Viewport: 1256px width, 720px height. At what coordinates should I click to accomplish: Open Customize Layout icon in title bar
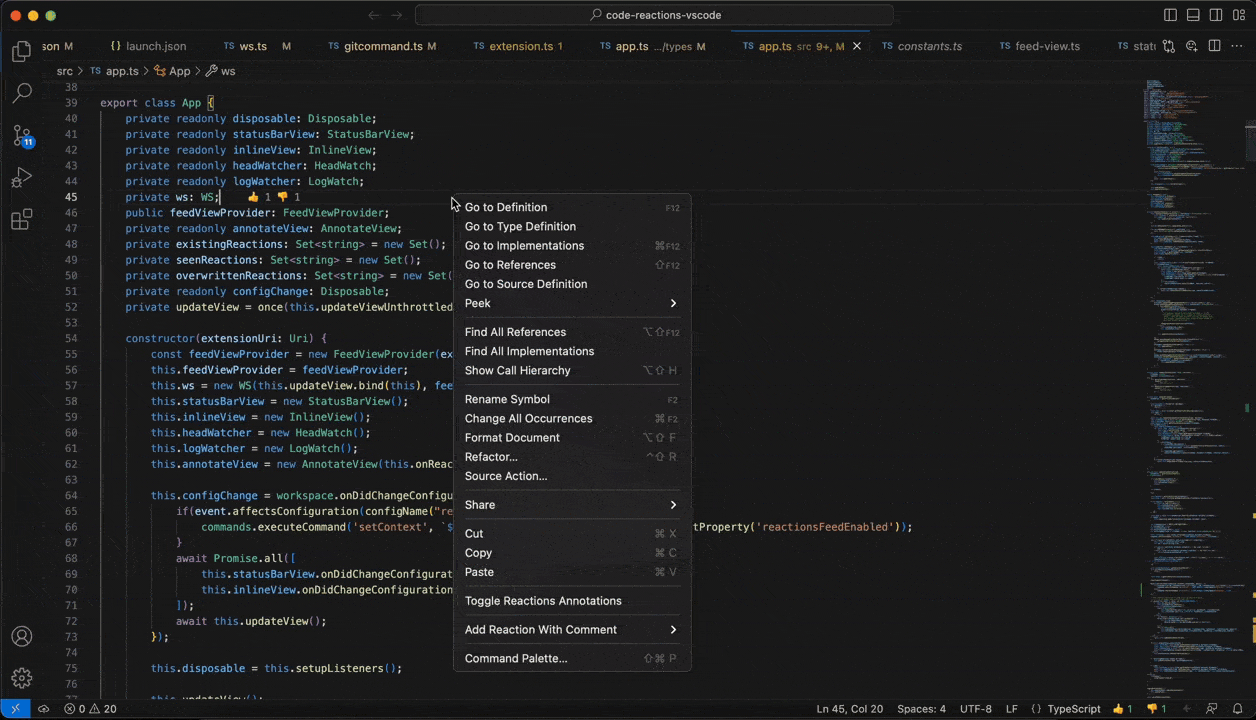(1239, 15)
